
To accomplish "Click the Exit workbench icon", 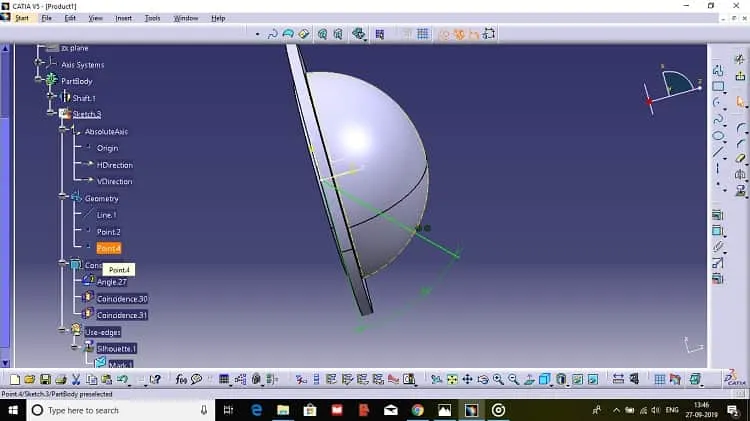I will point(740,75).
